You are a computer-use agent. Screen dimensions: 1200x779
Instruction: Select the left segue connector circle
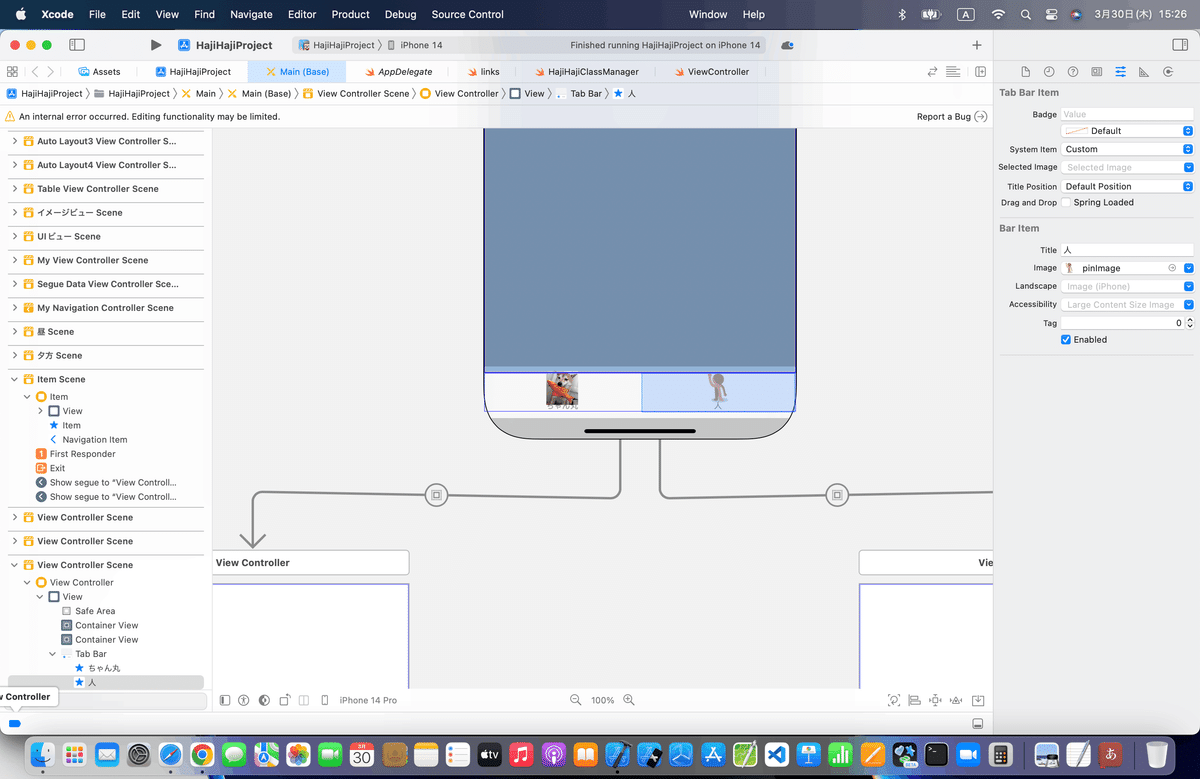(436, 494)
